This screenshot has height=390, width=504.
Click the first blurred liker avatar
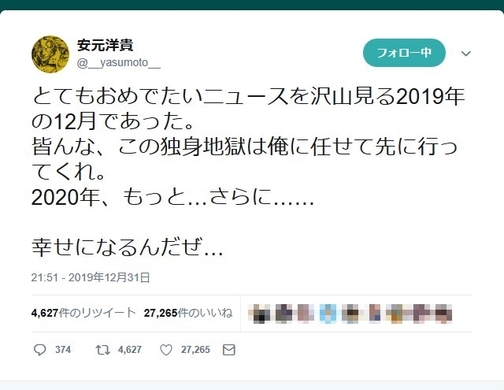pyautogui.click(x=262, y=314)
